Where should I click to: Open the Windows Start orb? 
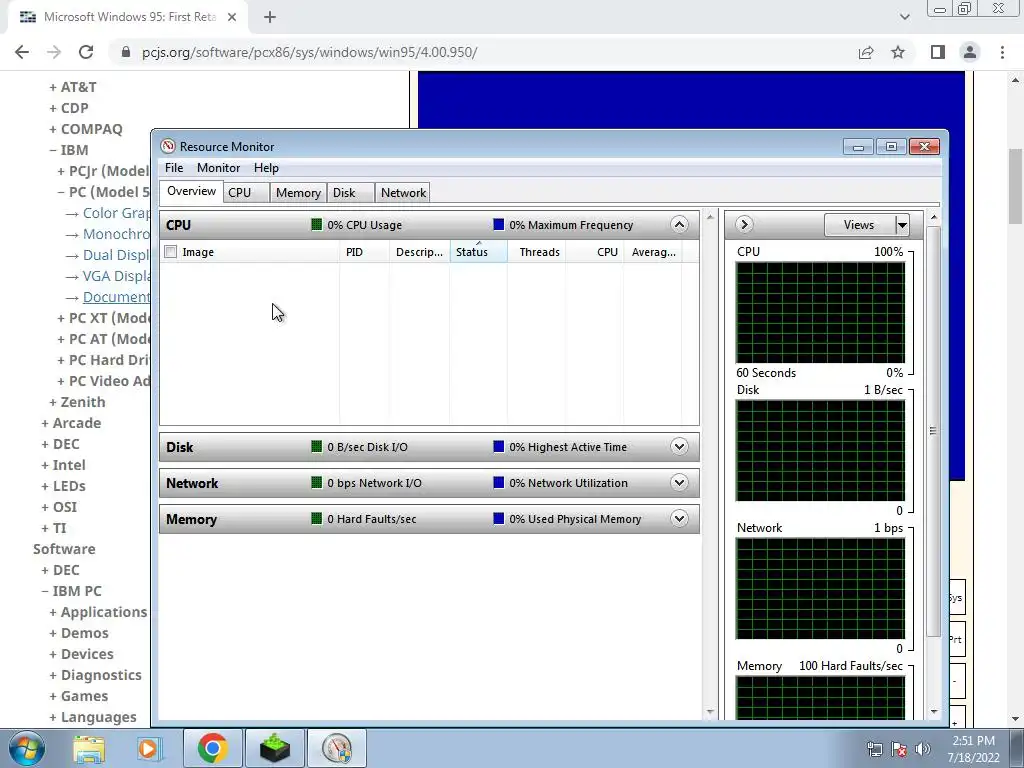(x=26, y=748)
